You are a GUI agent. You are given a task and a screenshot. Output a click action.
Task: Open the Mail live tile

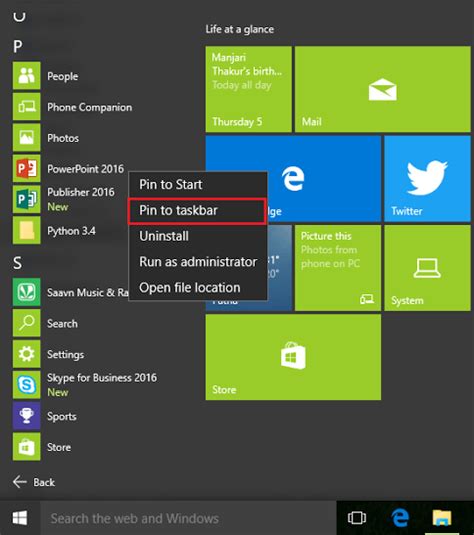tap(383, 89)
